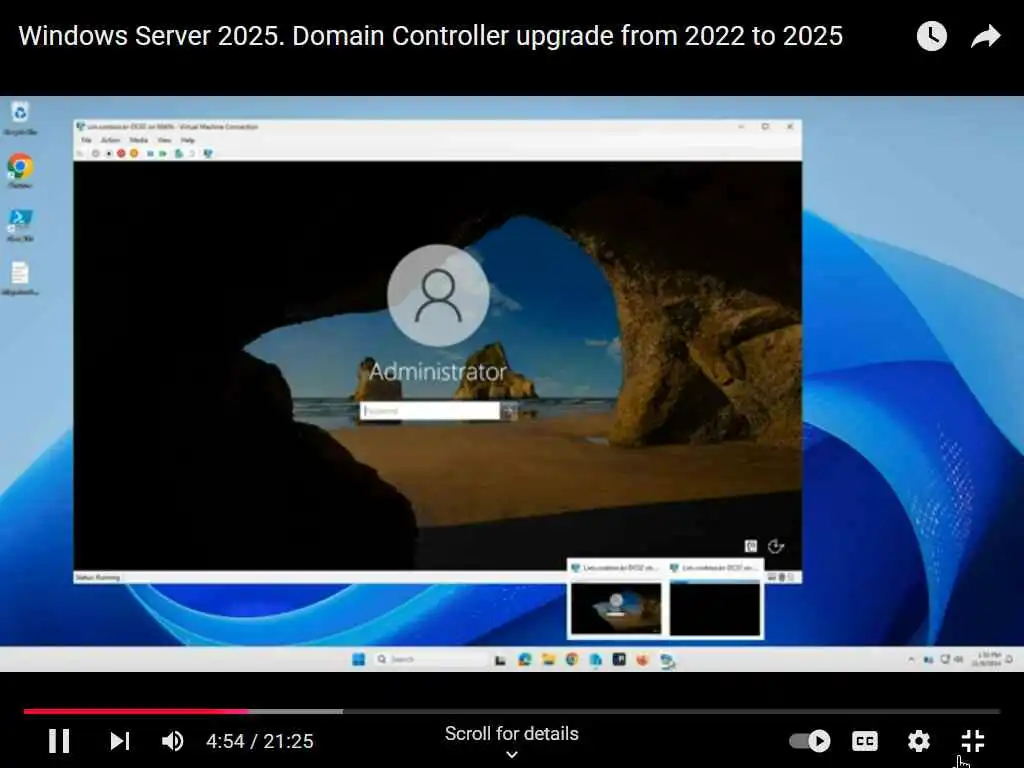The width and height of the screenshot is (1024, 768).
Task: Open the taskbar notification bell
Action: point(1010,660)
